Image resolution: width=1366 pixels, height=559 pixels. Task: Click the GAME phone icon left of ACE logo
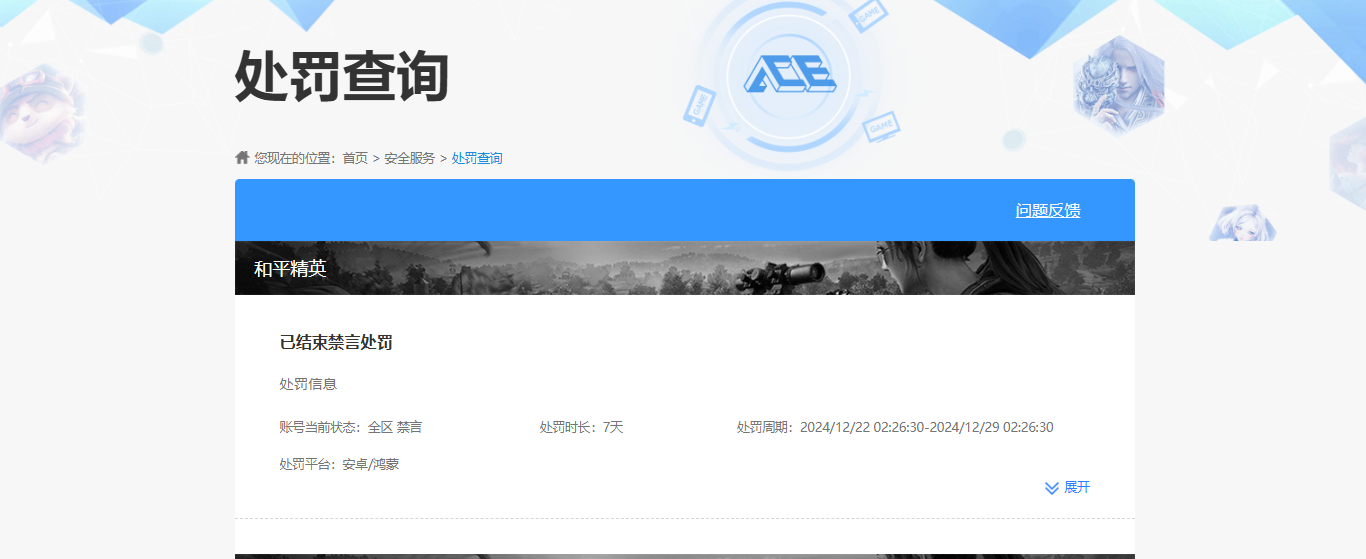point(699,104)
